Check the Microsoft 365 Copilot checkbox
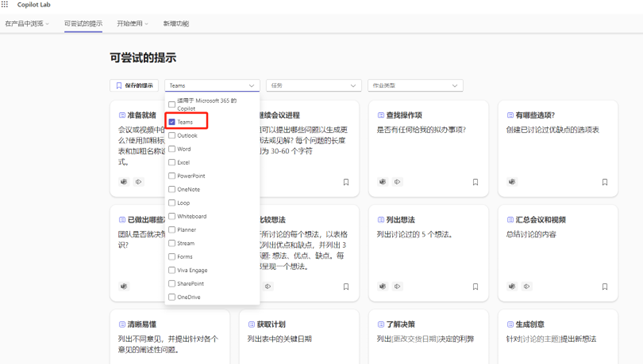 click(172, 105)
